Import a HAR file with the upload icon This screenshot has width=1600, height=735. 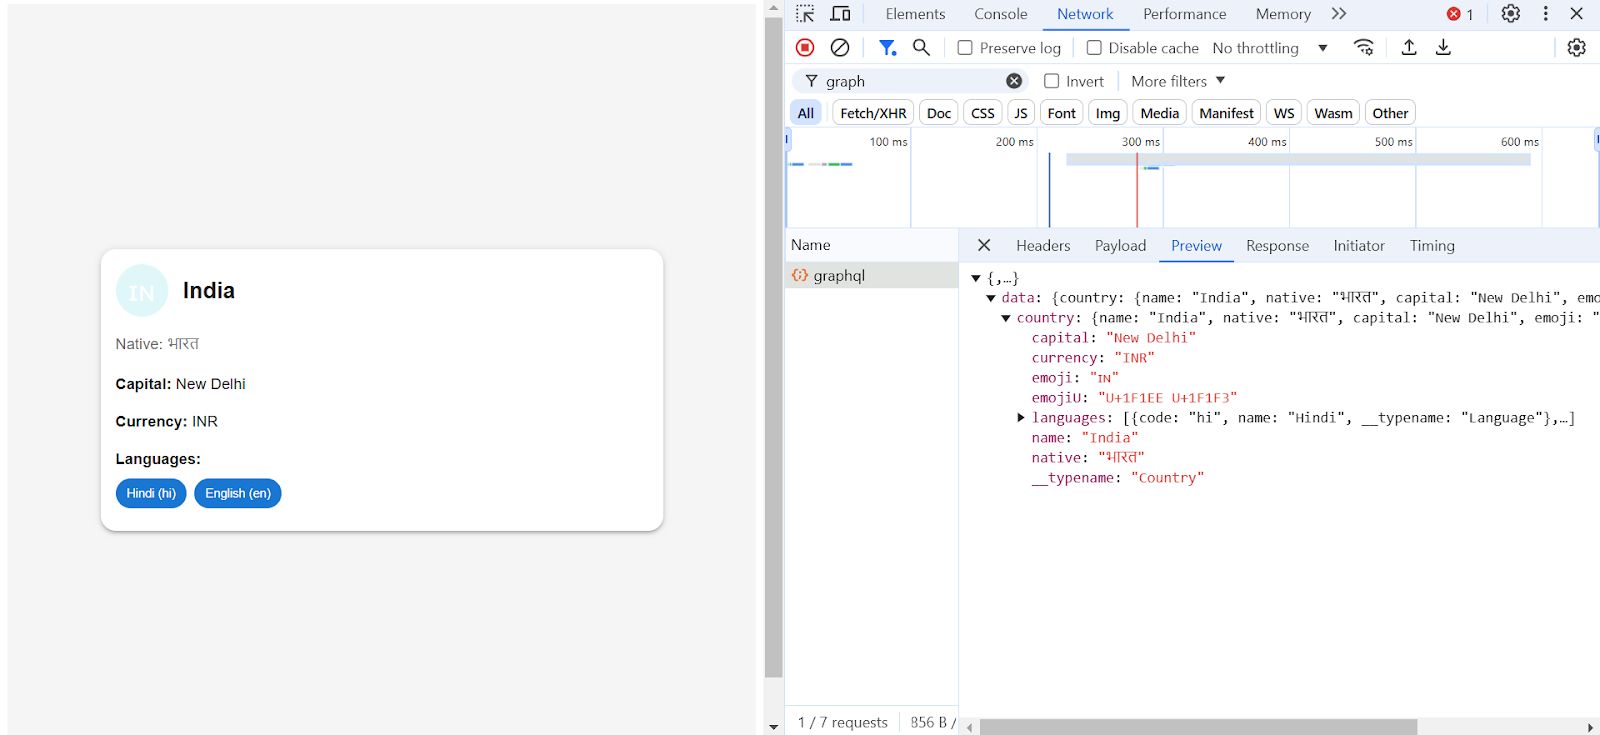pos(1409,48)
